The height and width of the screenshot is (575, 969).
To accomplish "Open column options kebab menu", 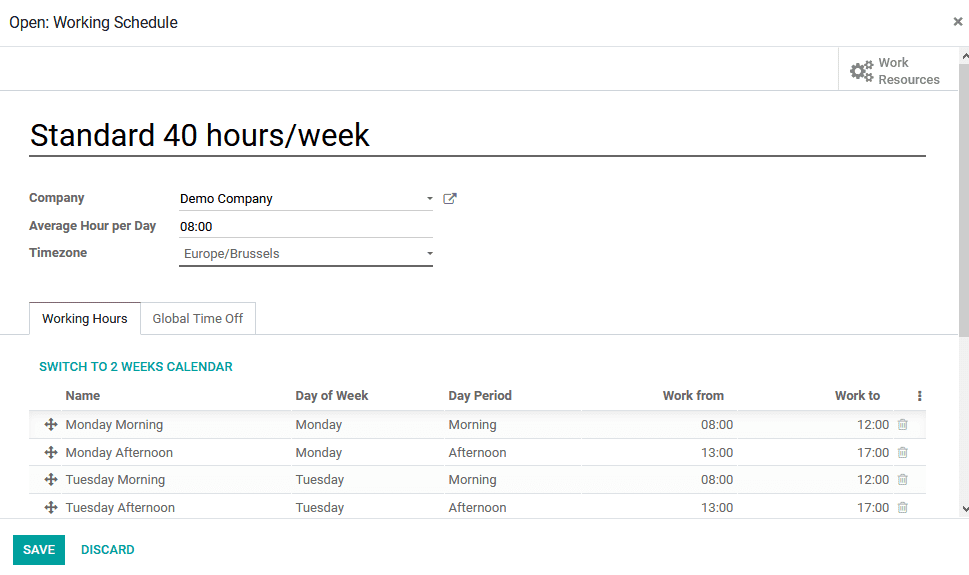I will (x=920, y=396).
